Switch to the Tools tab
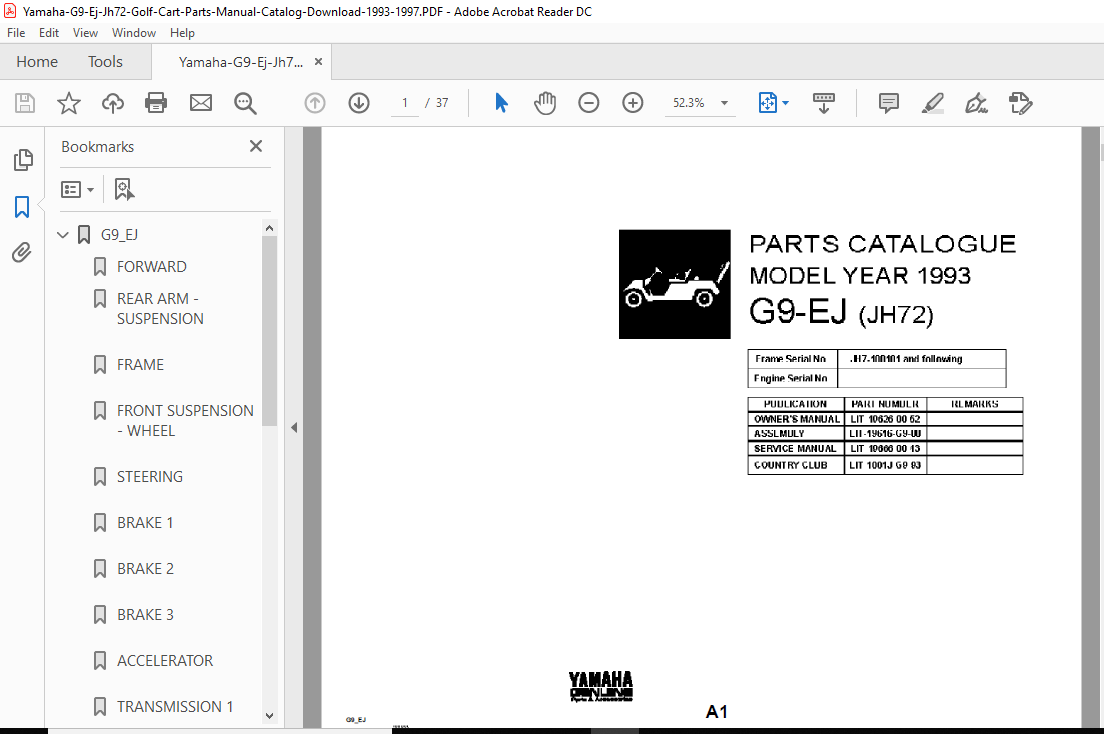 click(106, 62)
